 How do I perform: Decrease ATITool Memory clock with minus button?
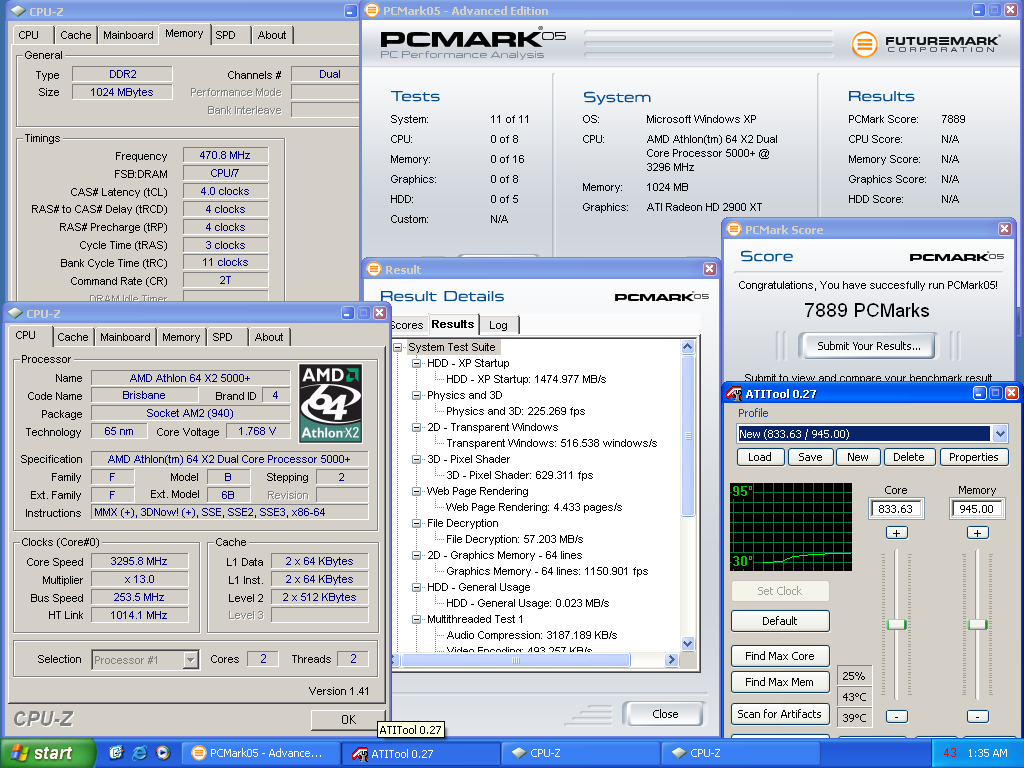coord(977,716)
